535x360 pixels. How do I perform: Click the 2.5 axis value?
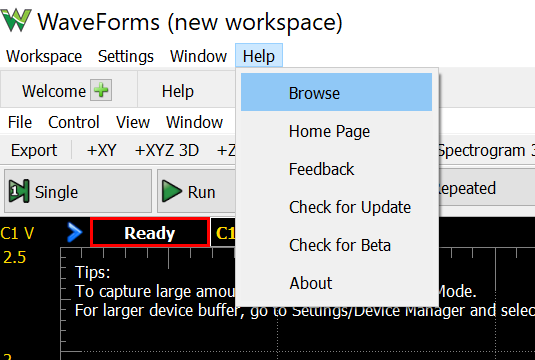click(14, 257)
